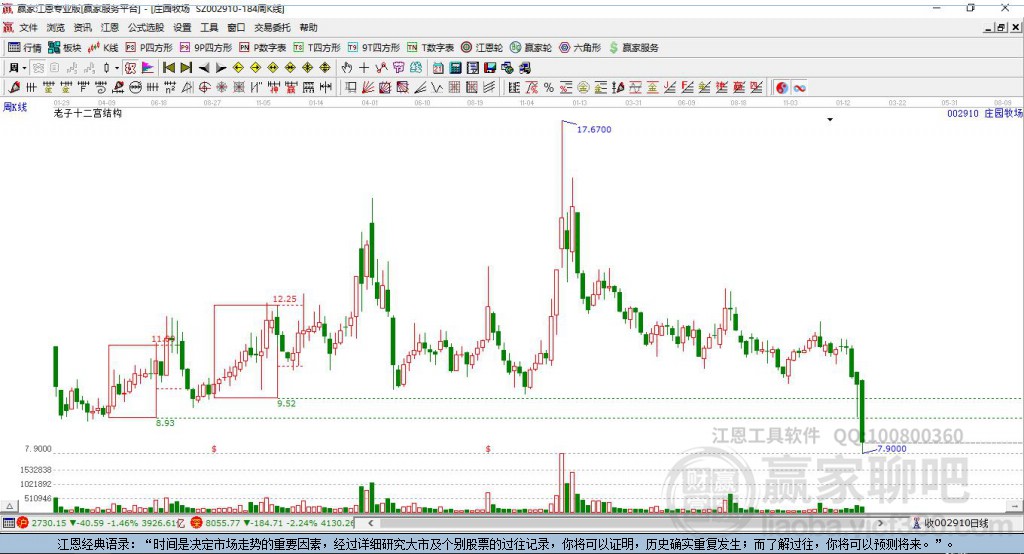The height and width of the screenshot is (554, 1024).
Task: Select the hand pan tool
Action: click(347, 68)
